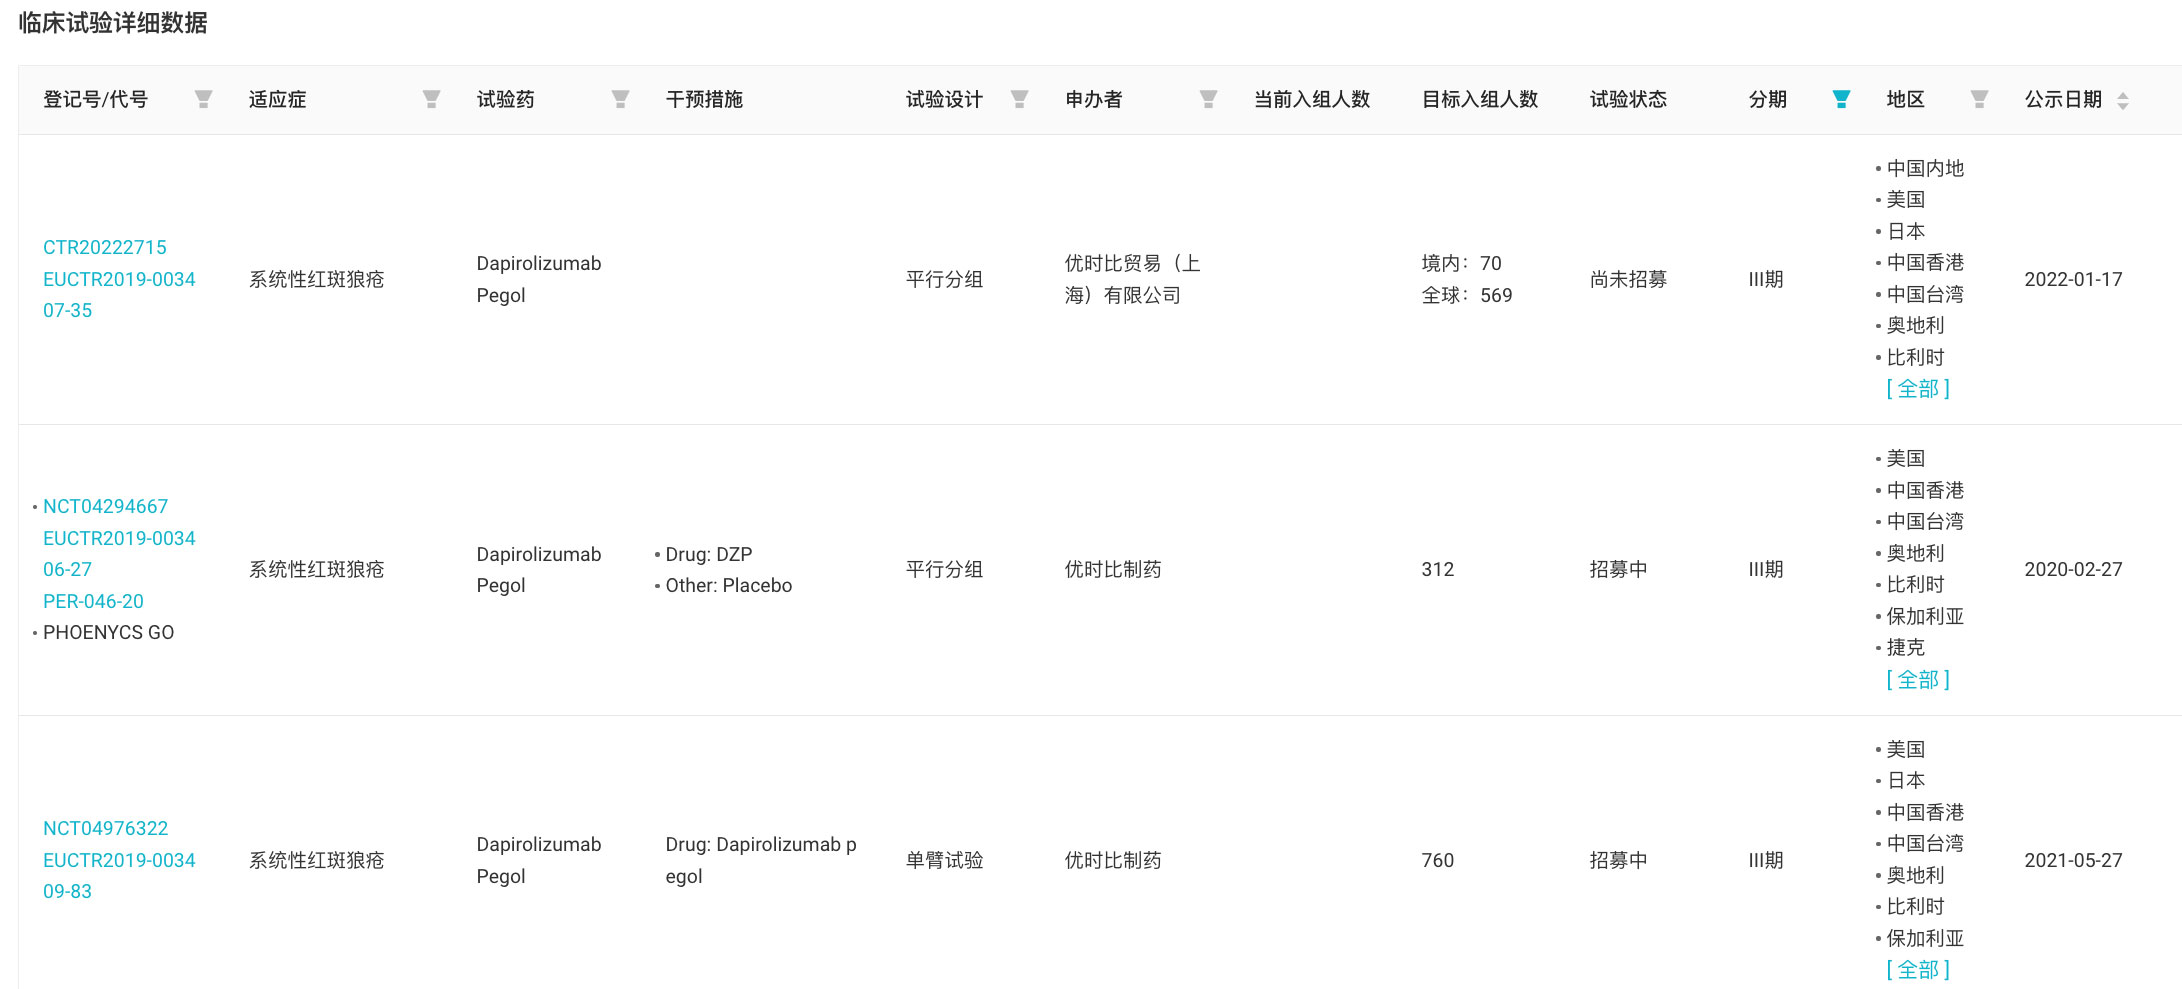Open filter for 申办者 column
Viewport: 2182px width, 989px height.
click(x=1208, y=99)
